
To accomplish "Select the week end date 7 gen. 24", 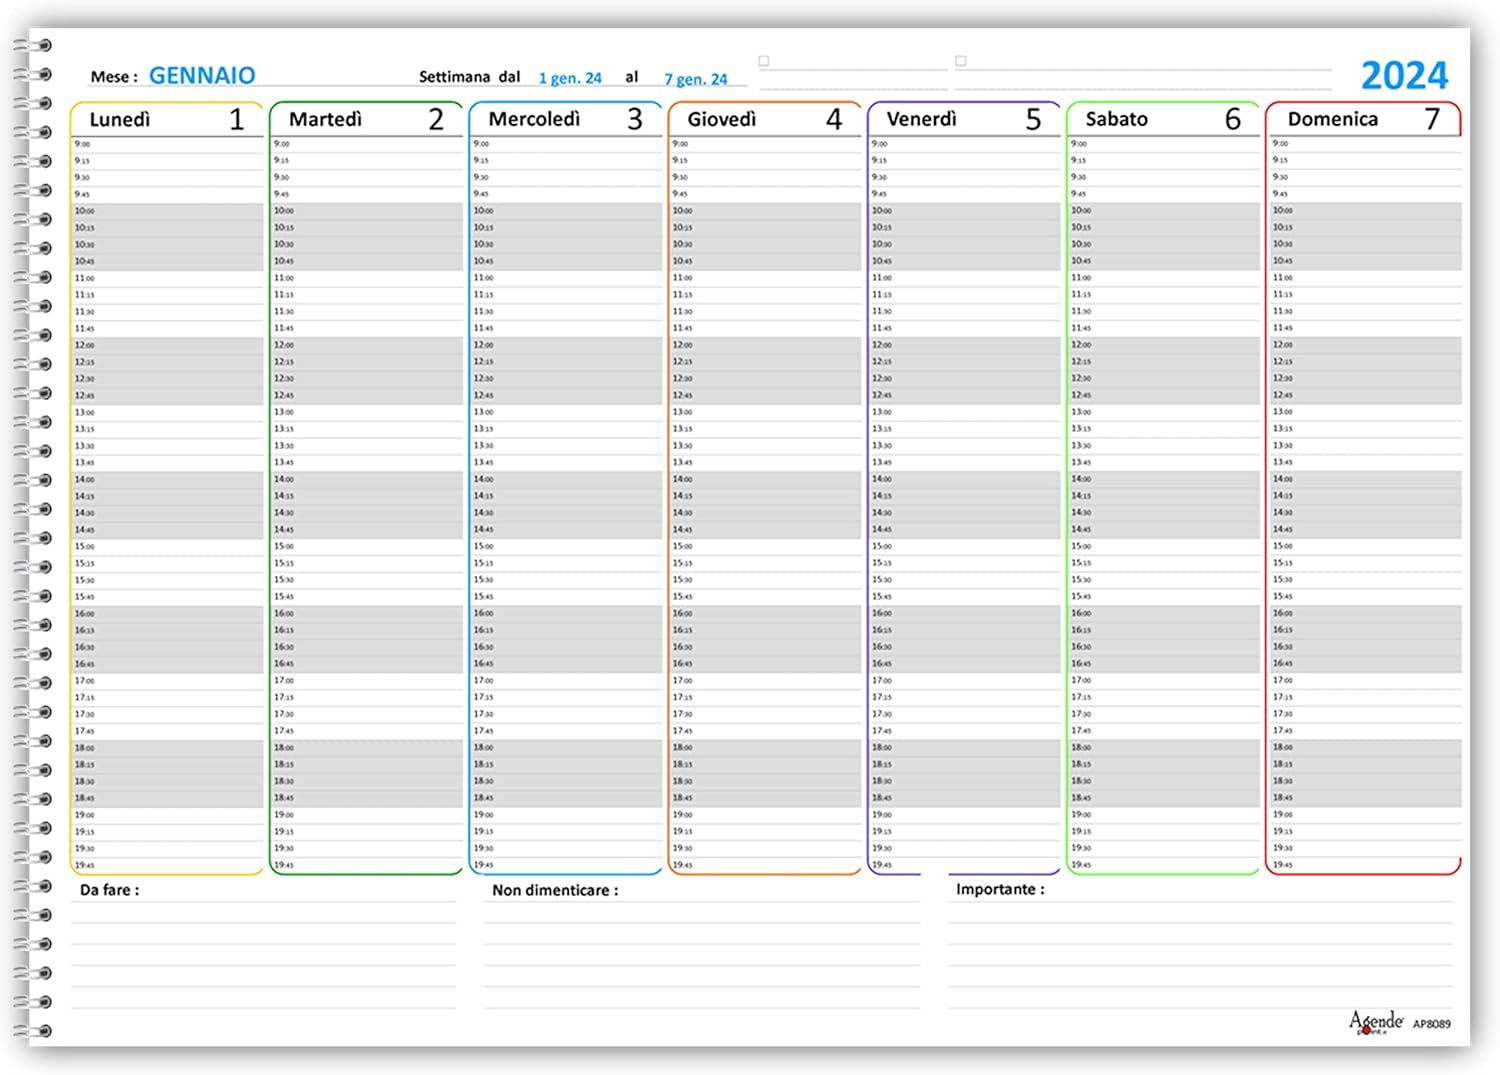I will click(696, 79).
